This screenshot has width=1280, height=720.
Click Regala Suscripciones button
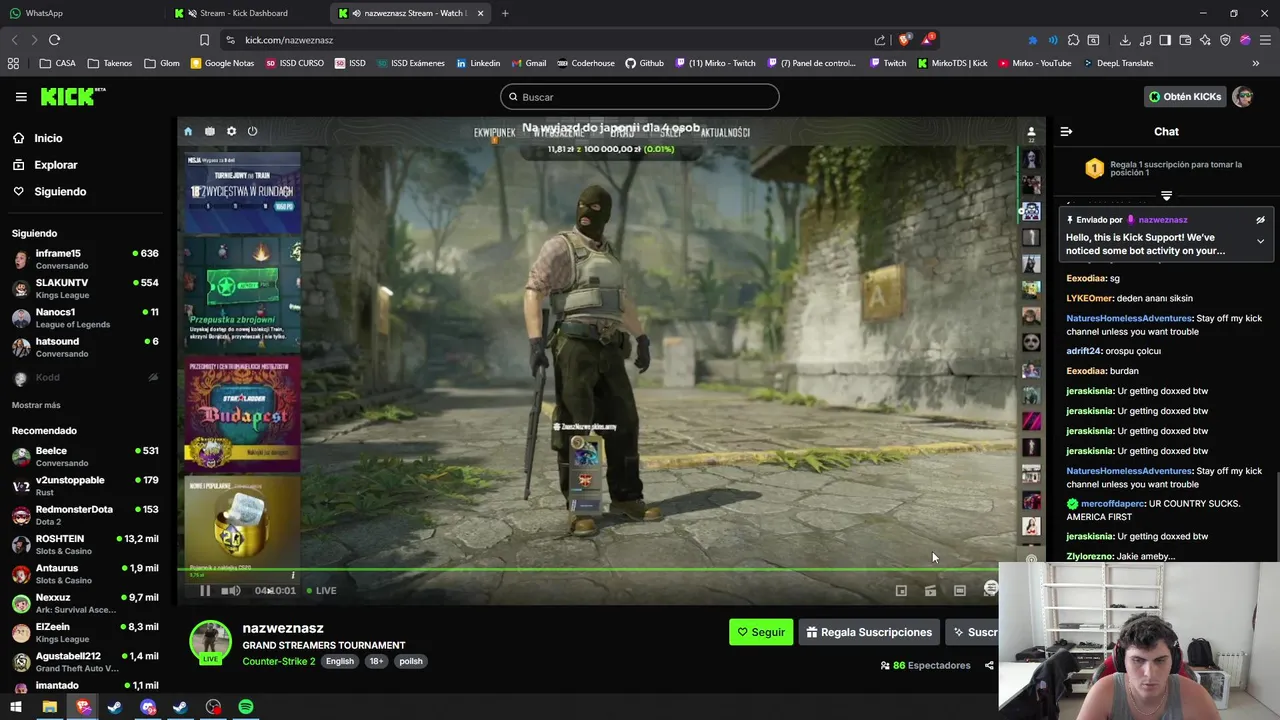click(x=869, y=632)
